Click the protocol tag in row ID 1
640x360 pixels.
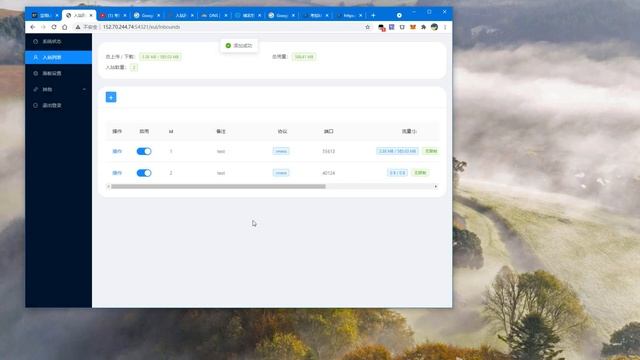click(281, 151)
